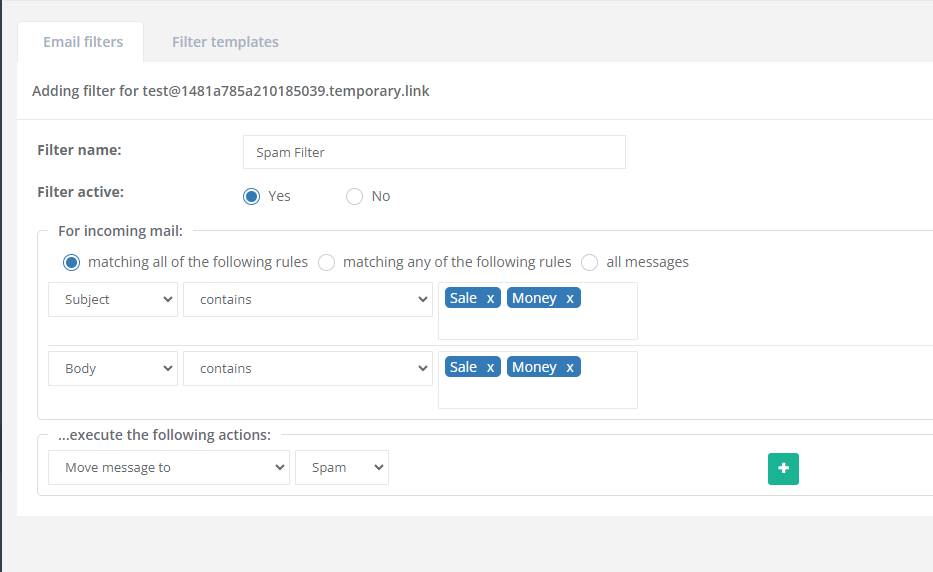
Task: Select matching all of the following rules
Action: [71, 262]
